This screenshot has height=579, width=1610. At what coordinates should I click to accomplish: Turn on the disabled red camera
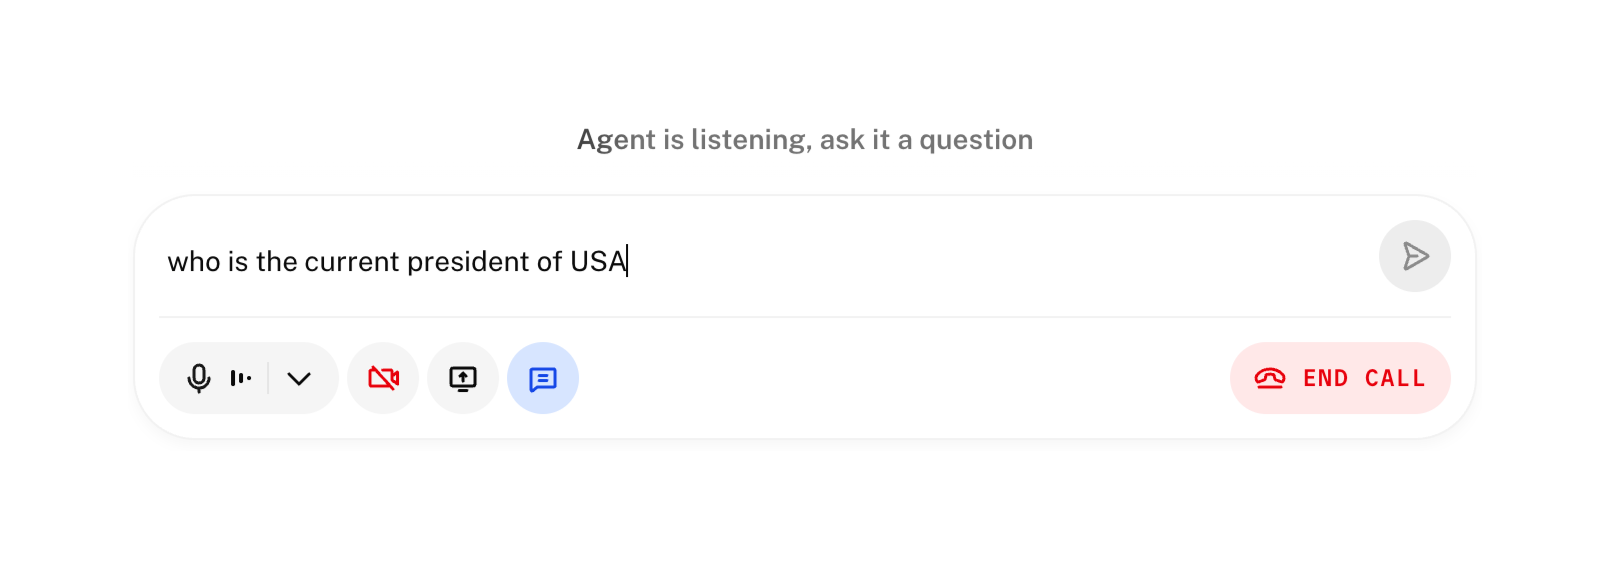[383, 378]
